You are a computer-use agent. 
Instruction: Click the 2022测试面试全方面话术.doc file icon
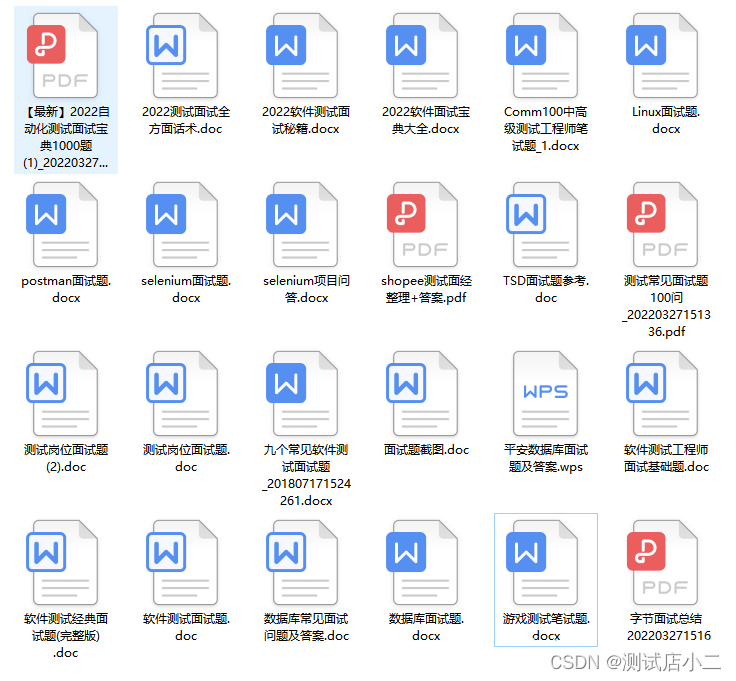183,55
